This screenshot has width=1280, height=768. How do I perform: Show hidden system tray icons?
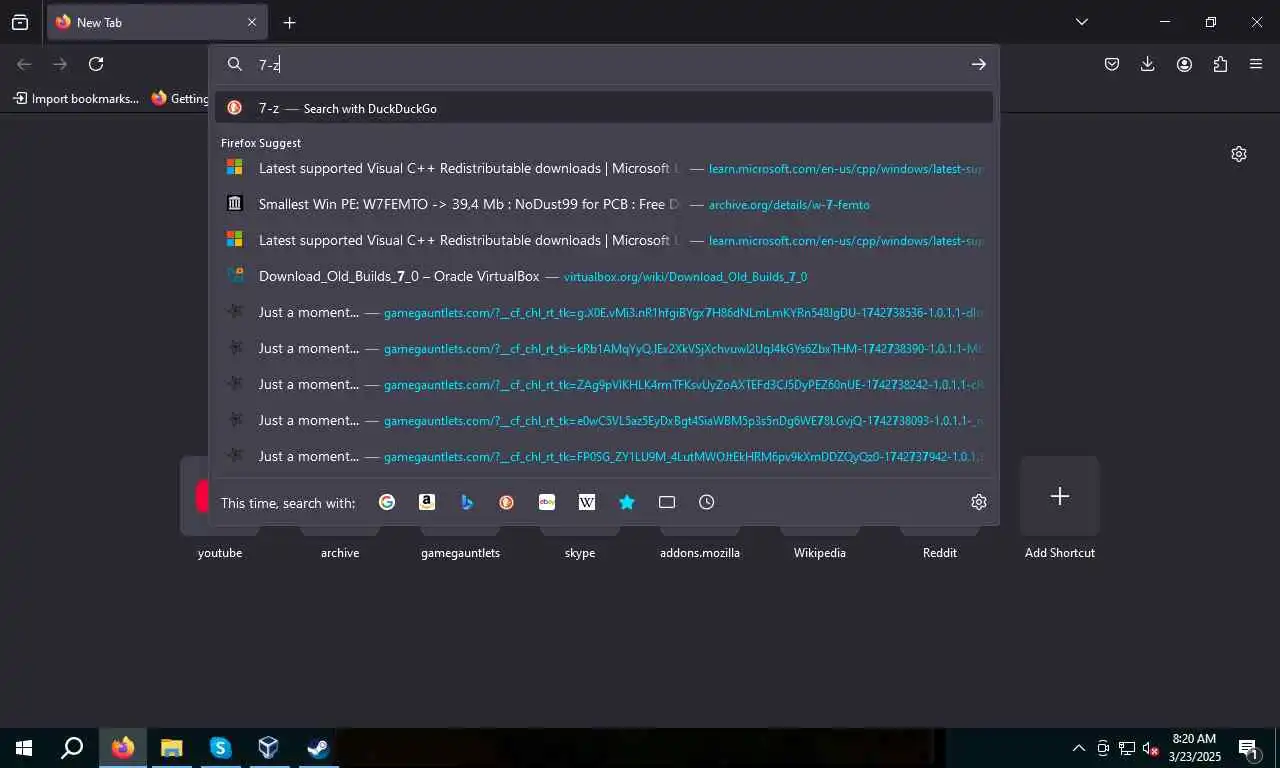tap(1079, 748)
